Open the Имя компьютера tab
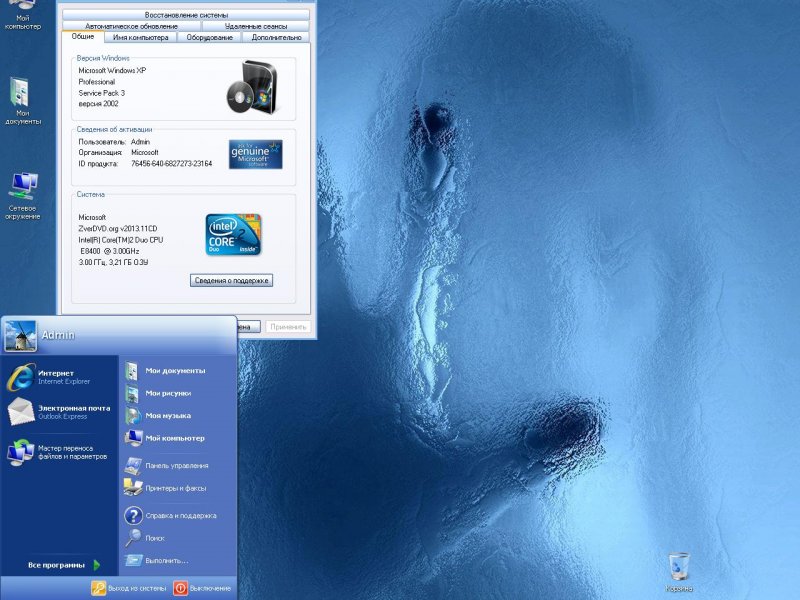This screenshot has height=600, width=800. pyautogui.click(x=140, y=37)
